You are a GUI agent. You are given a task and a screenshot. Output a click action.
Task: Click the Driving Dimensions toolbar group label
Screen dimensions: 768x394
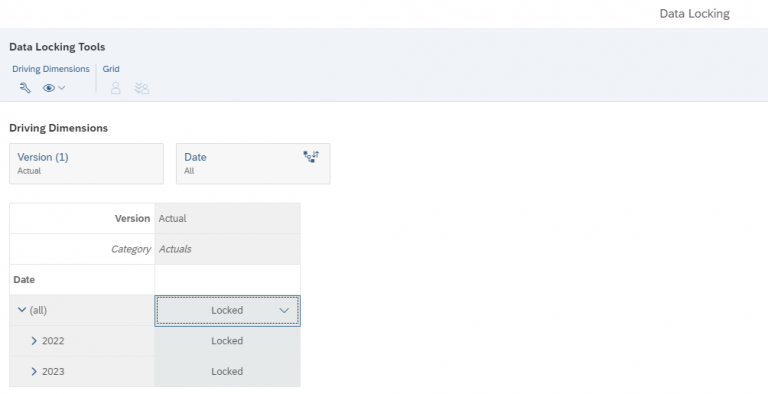pos(51,69)
